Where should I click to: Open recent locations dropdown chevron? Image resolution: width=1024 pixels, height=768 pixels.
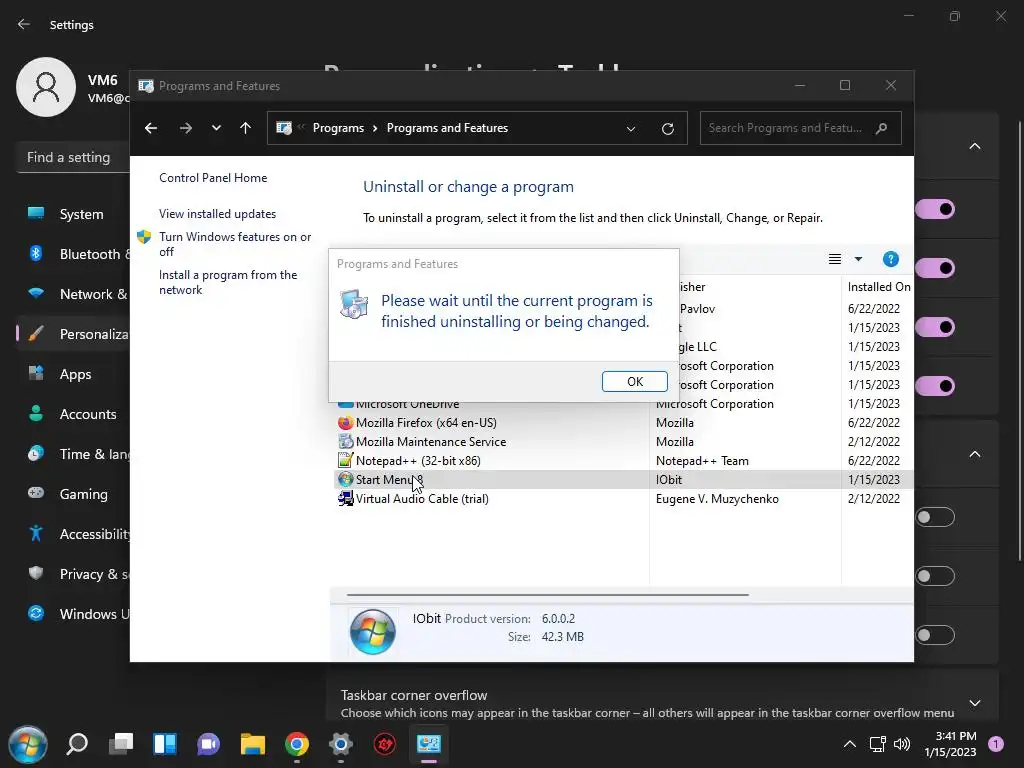click(x=216, y=128)
